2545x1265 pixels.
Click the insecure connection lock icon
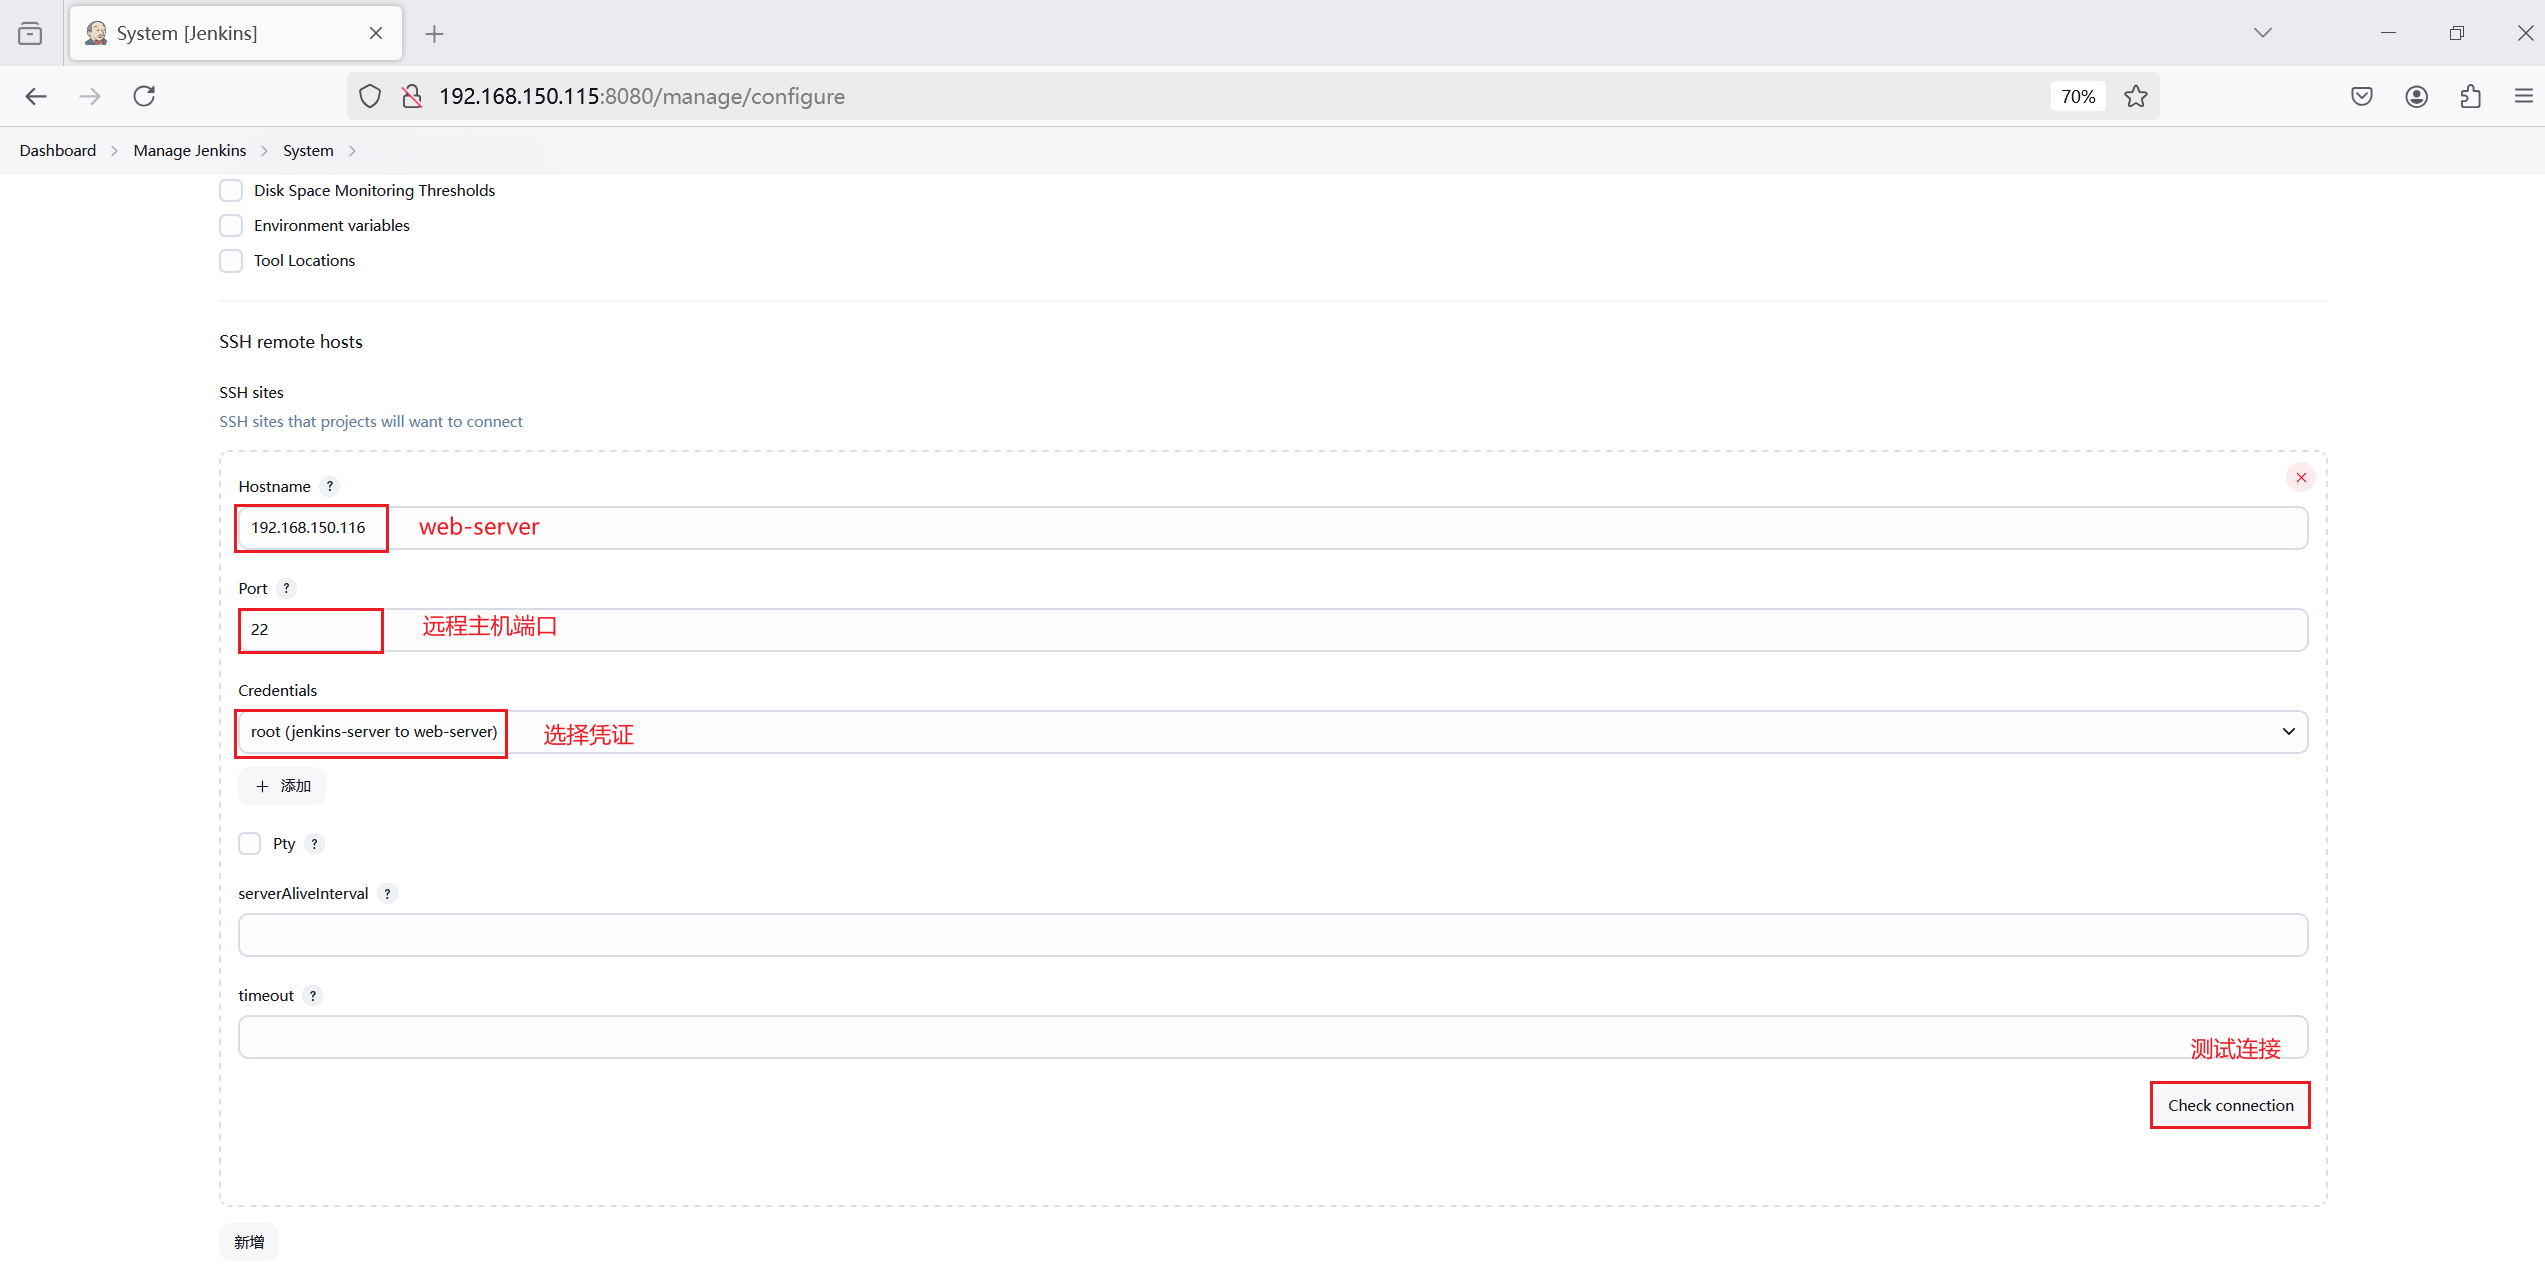coord(412,96)
